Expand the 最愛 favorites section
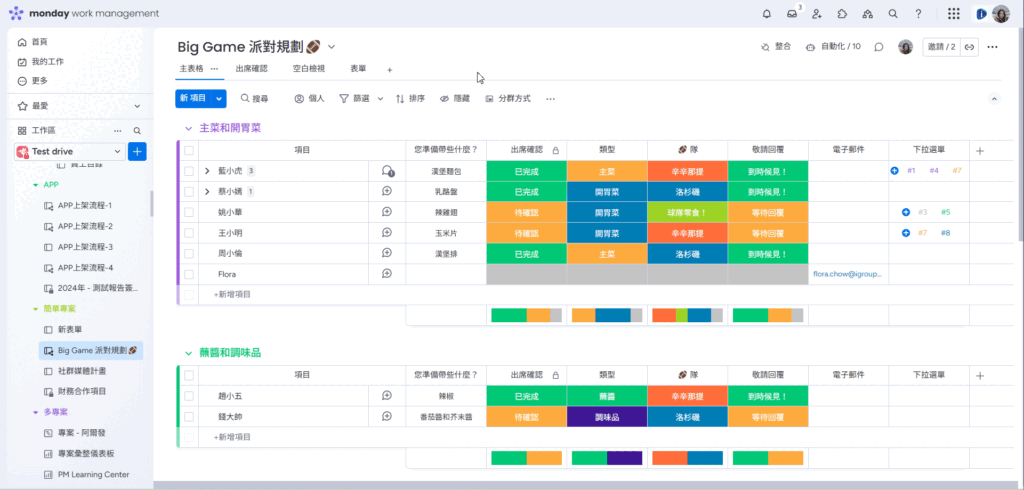 click(x=137, y=106)
